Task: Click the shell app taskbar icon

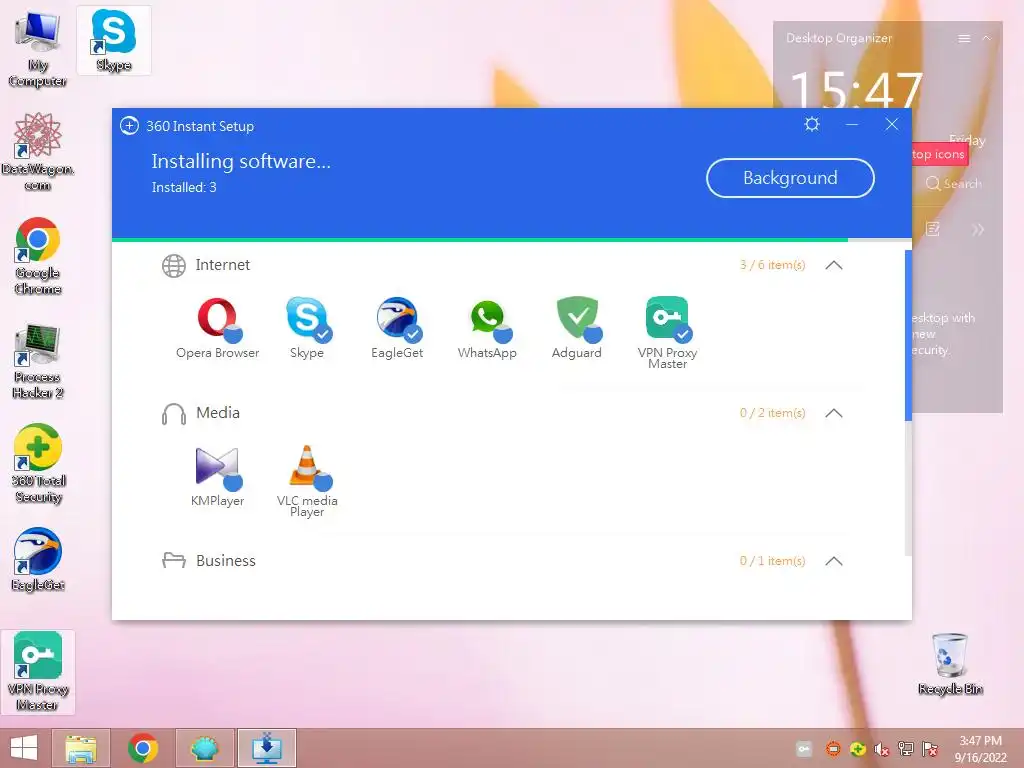Action: click(205, 748)
